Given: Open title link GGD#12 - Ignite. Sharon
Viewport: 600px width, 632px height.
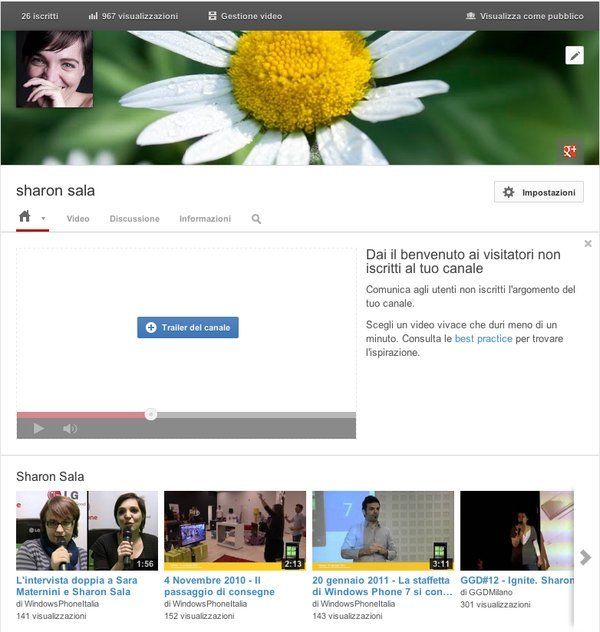Looking at the screenshot, I should (x=517, y=580).
